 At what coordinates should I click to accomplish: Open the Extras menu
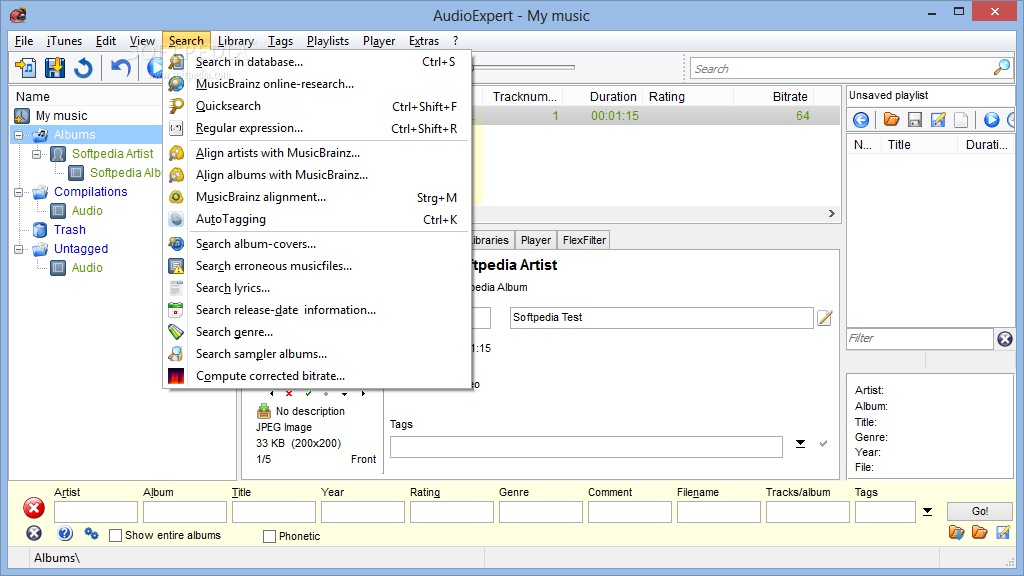[x=424, y=40]
